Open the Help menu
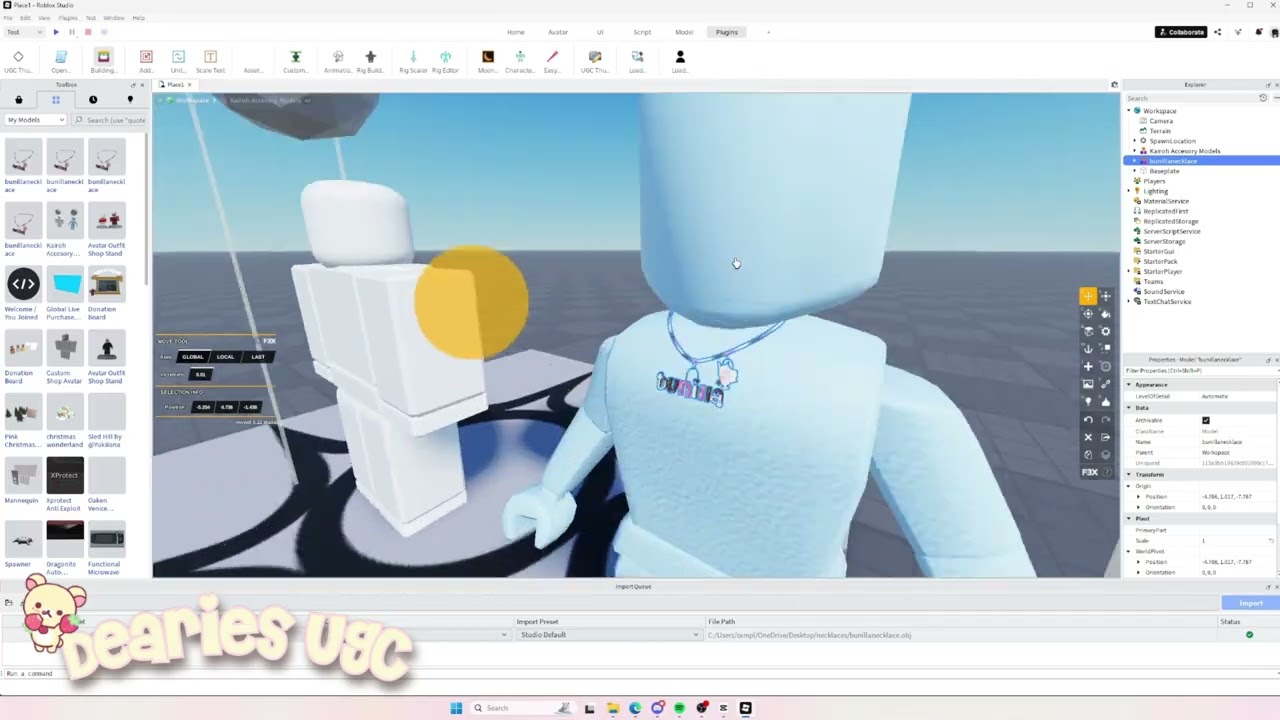 (139, 18)
